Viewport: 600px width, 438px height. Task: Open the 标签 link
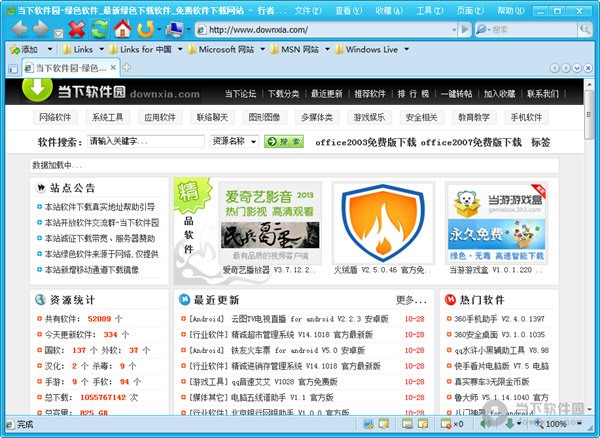coord(541,142)
